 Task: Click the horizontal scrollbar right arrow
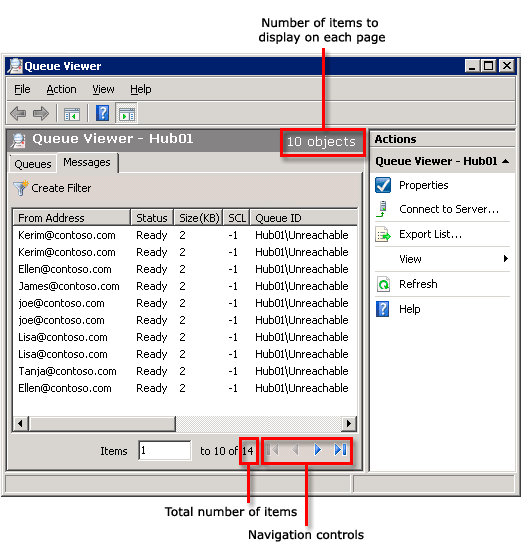click(349, 423)
